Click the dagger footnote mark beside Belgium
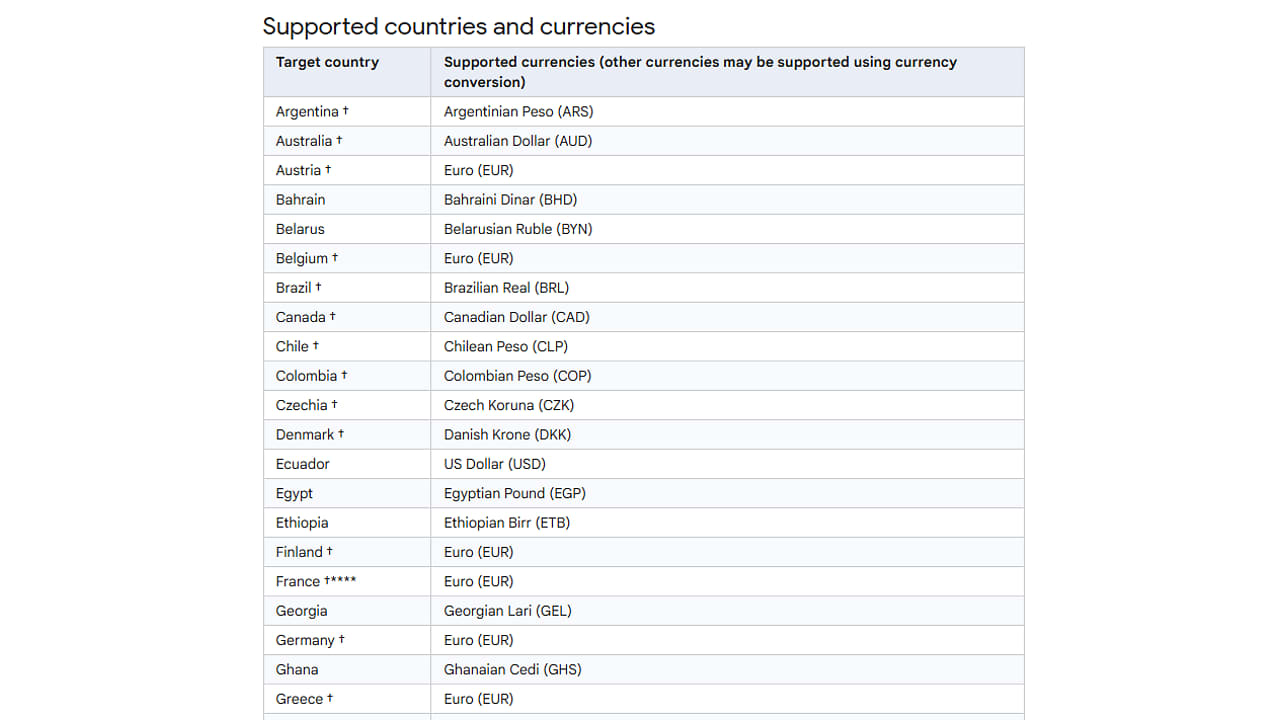The height and width of the screenshot is (720, 1280). tap(335, 258)
